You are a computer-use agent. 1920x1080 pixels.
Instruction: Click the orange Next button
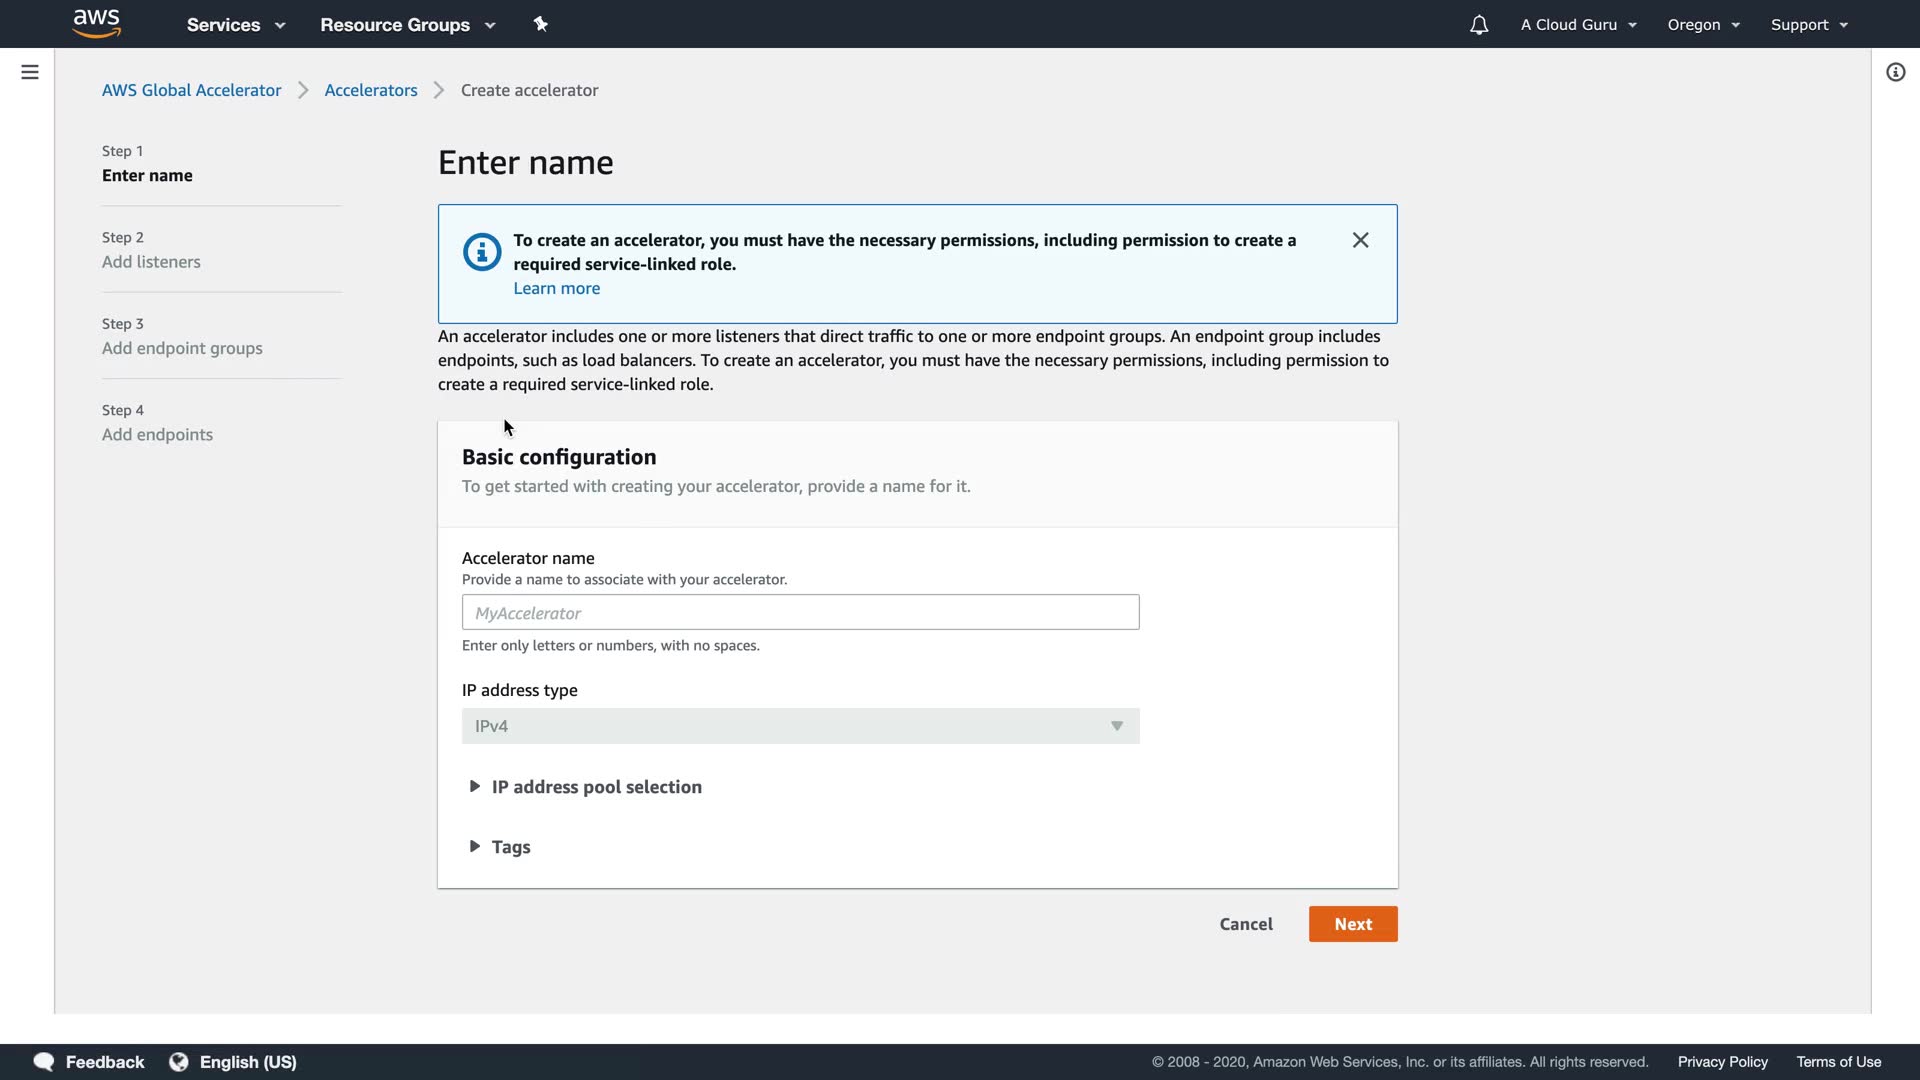[1352, 924]
